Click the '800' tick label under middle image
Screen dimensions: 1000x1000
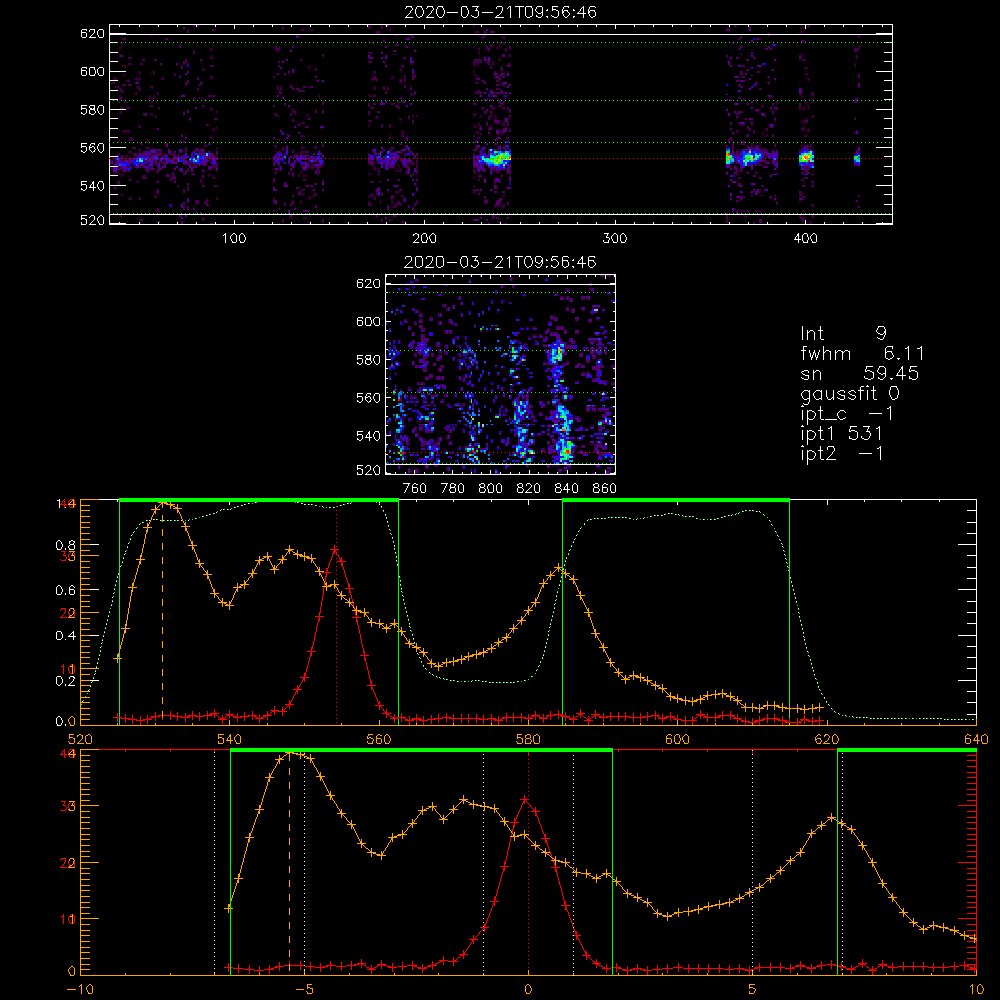coord(490,489)
